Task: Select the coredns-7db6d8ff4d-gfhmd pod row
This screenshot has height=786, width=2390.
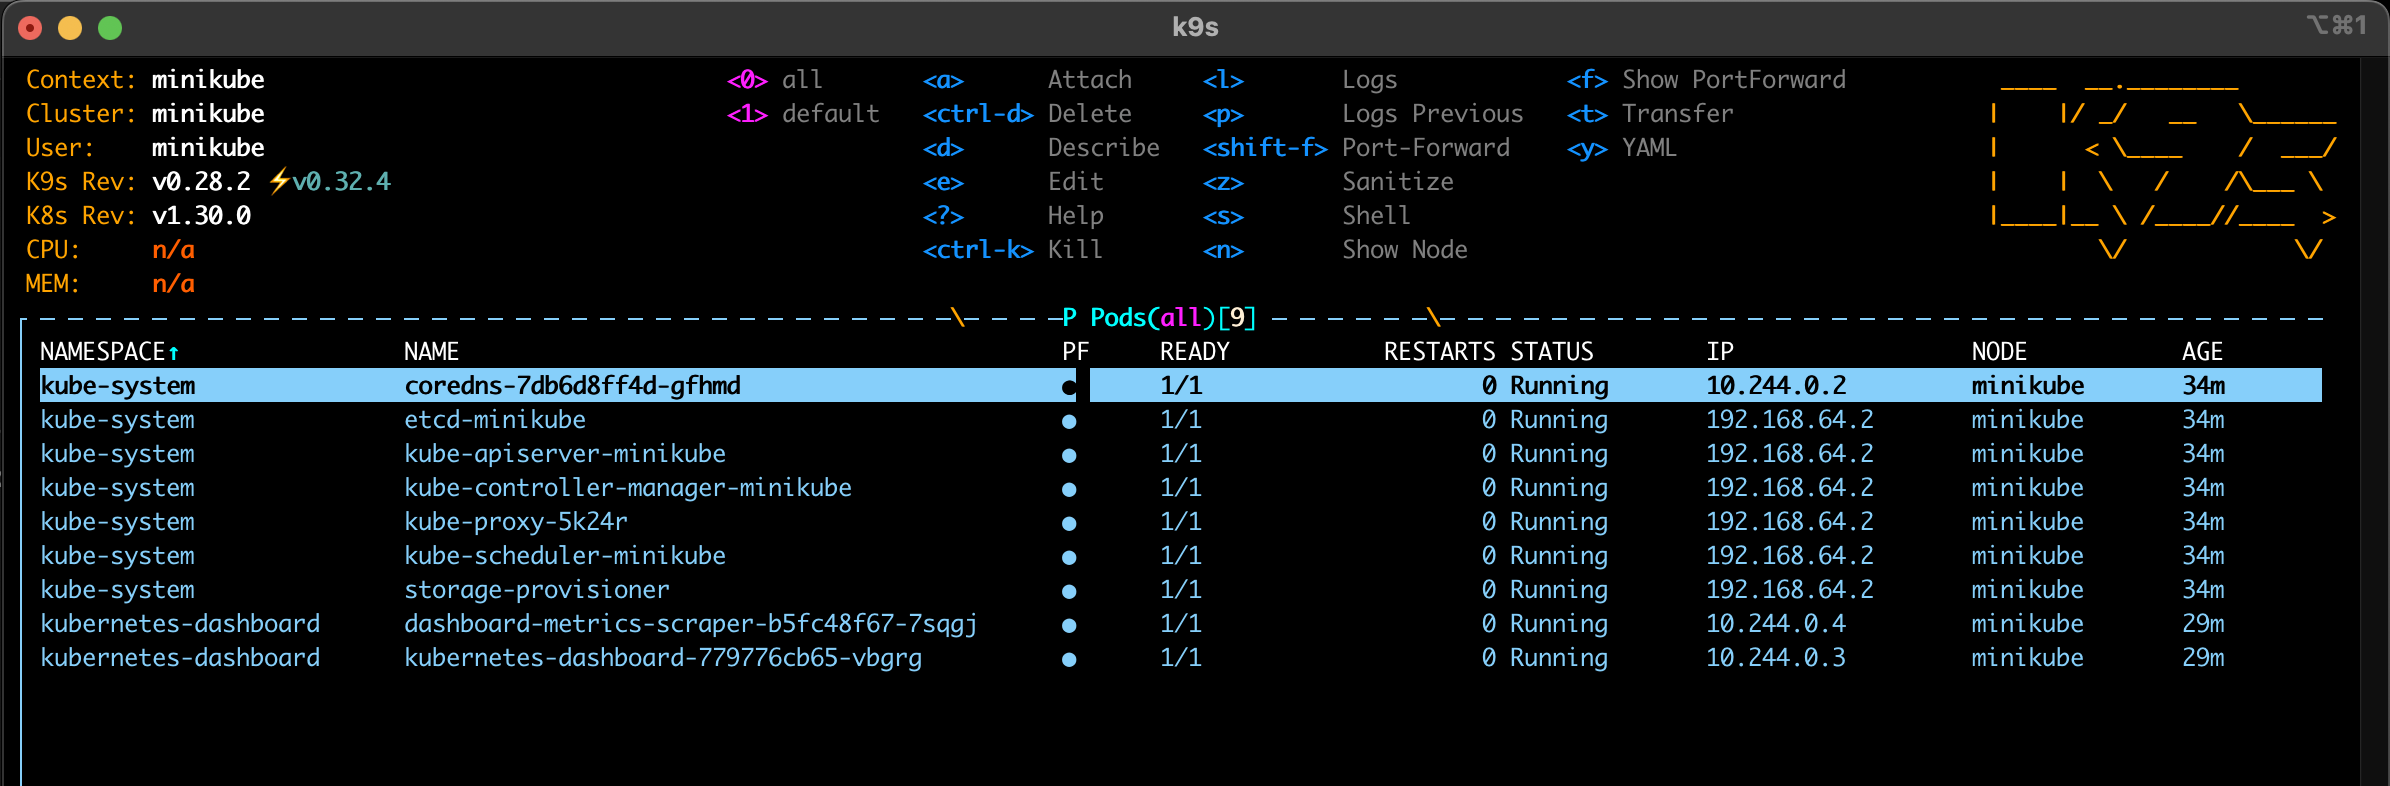Action: (x=1180, y=385)
